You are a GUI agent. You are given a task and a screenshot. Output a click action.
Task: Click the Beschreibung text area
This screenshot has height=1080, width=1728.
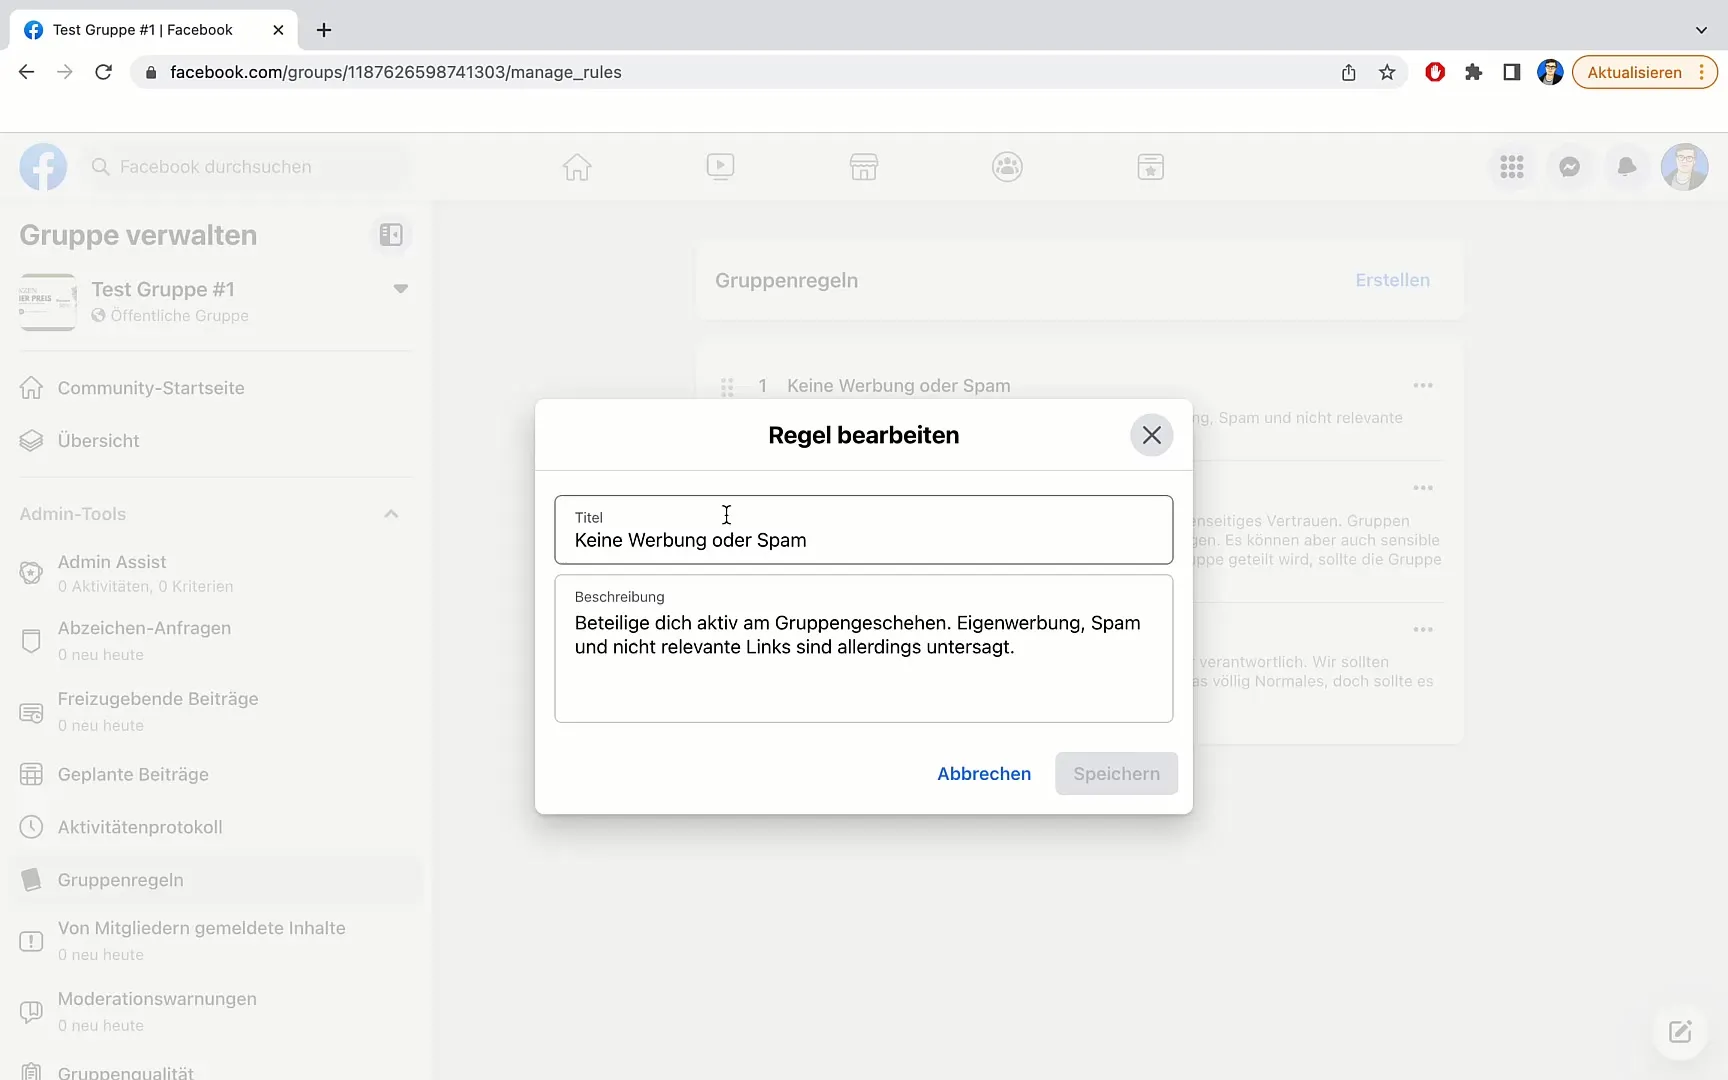click(x=863, y=648)
